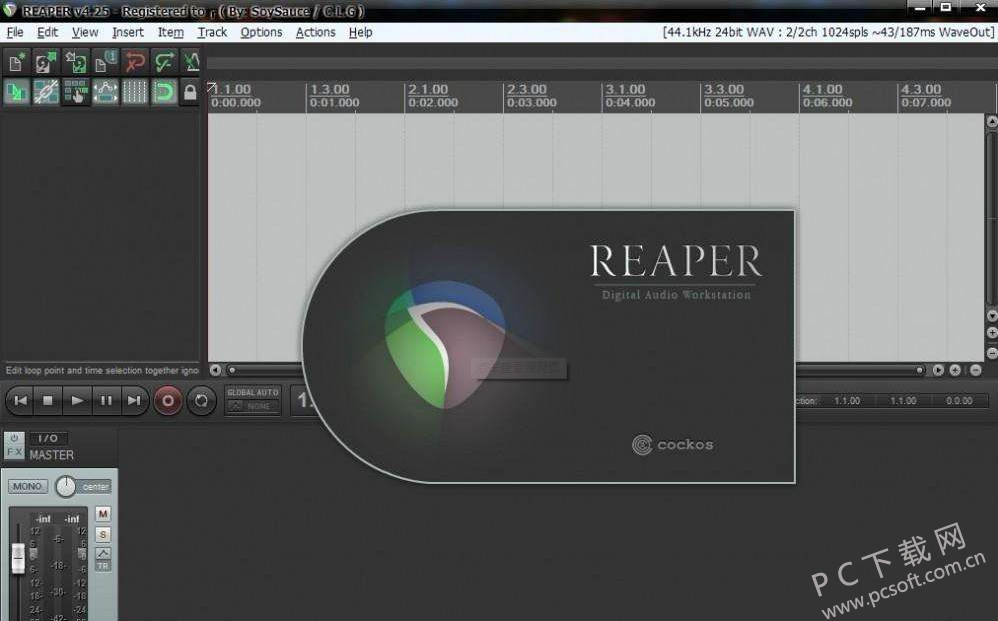This screenshot has height=621, width=998.
Task: Toggle the repeat loop button
Action: click(201, 400)
